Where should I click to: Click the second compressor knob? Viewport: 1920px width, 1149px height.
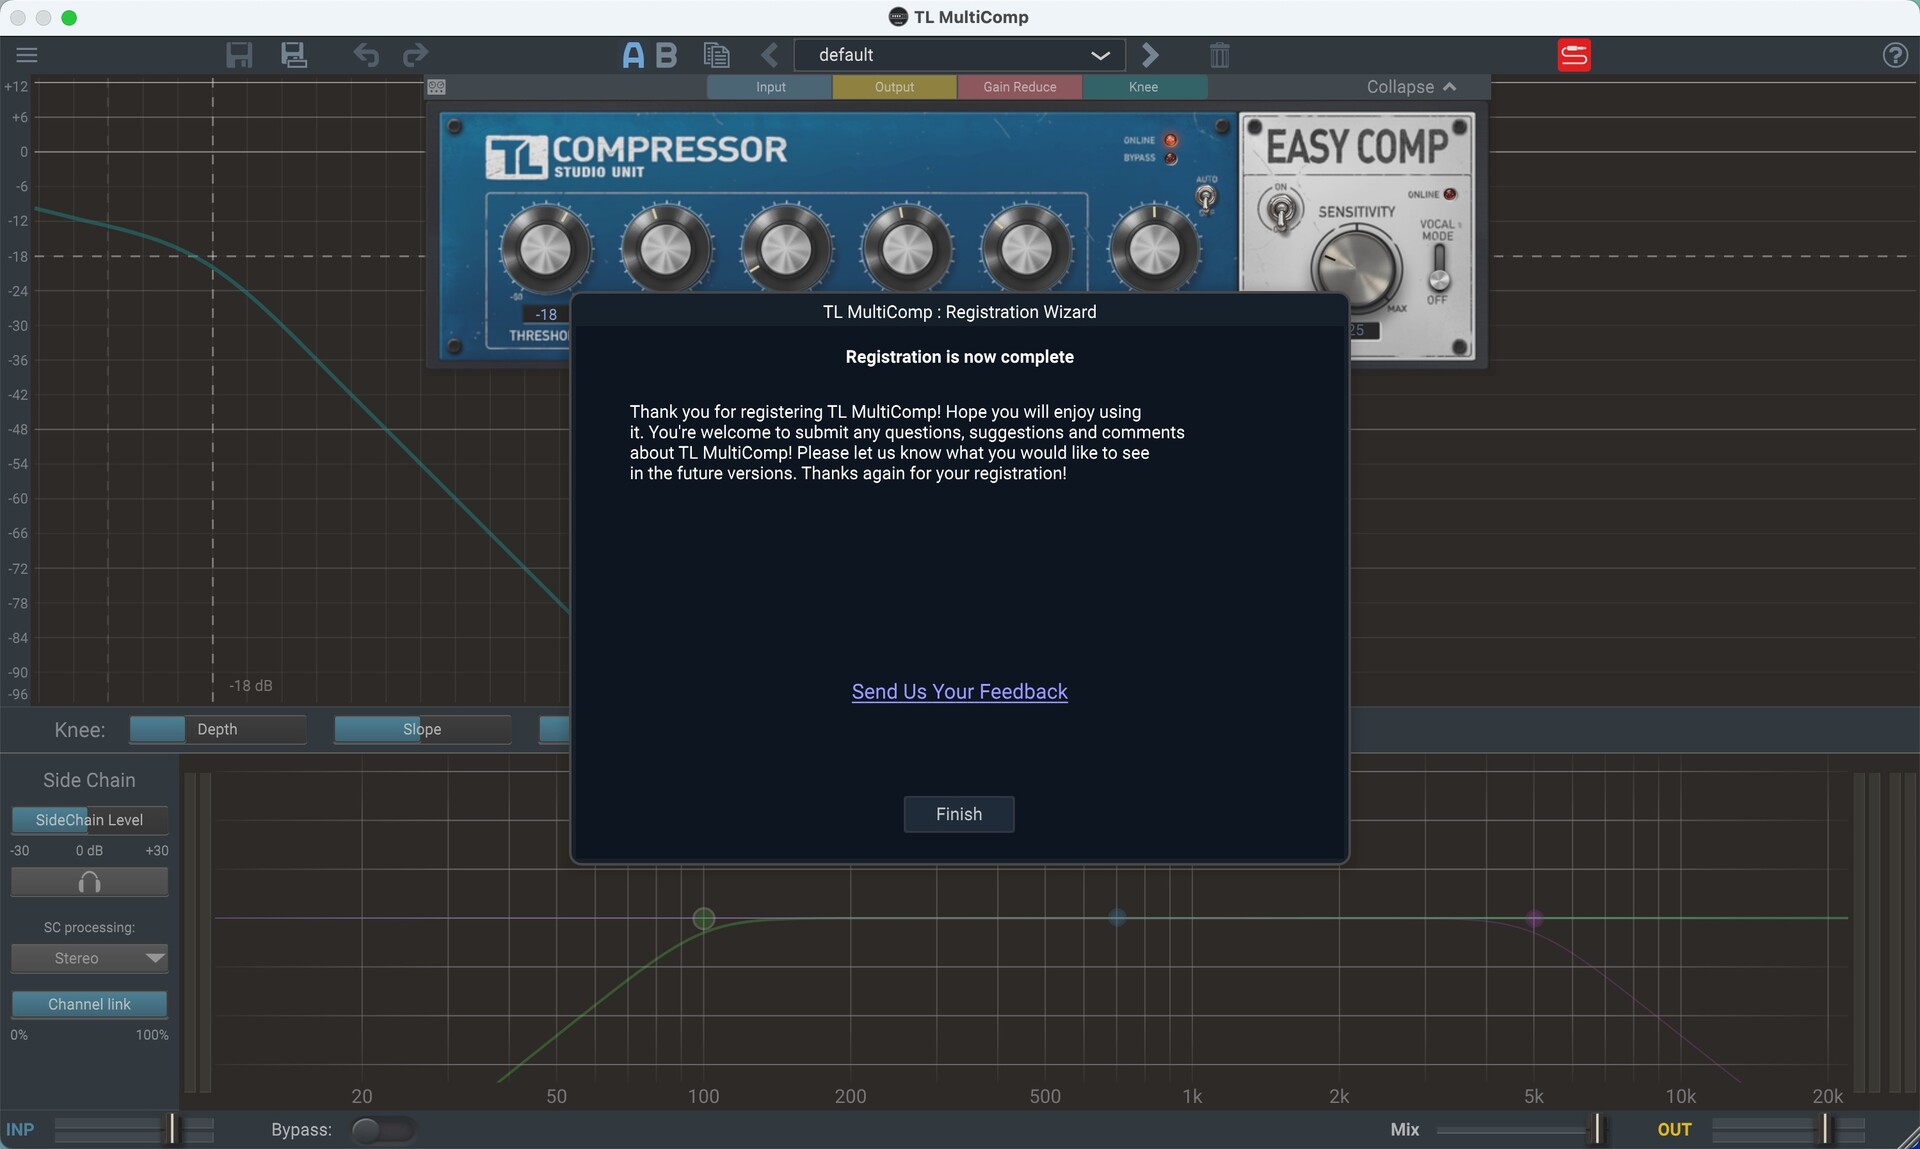[666, 250]
